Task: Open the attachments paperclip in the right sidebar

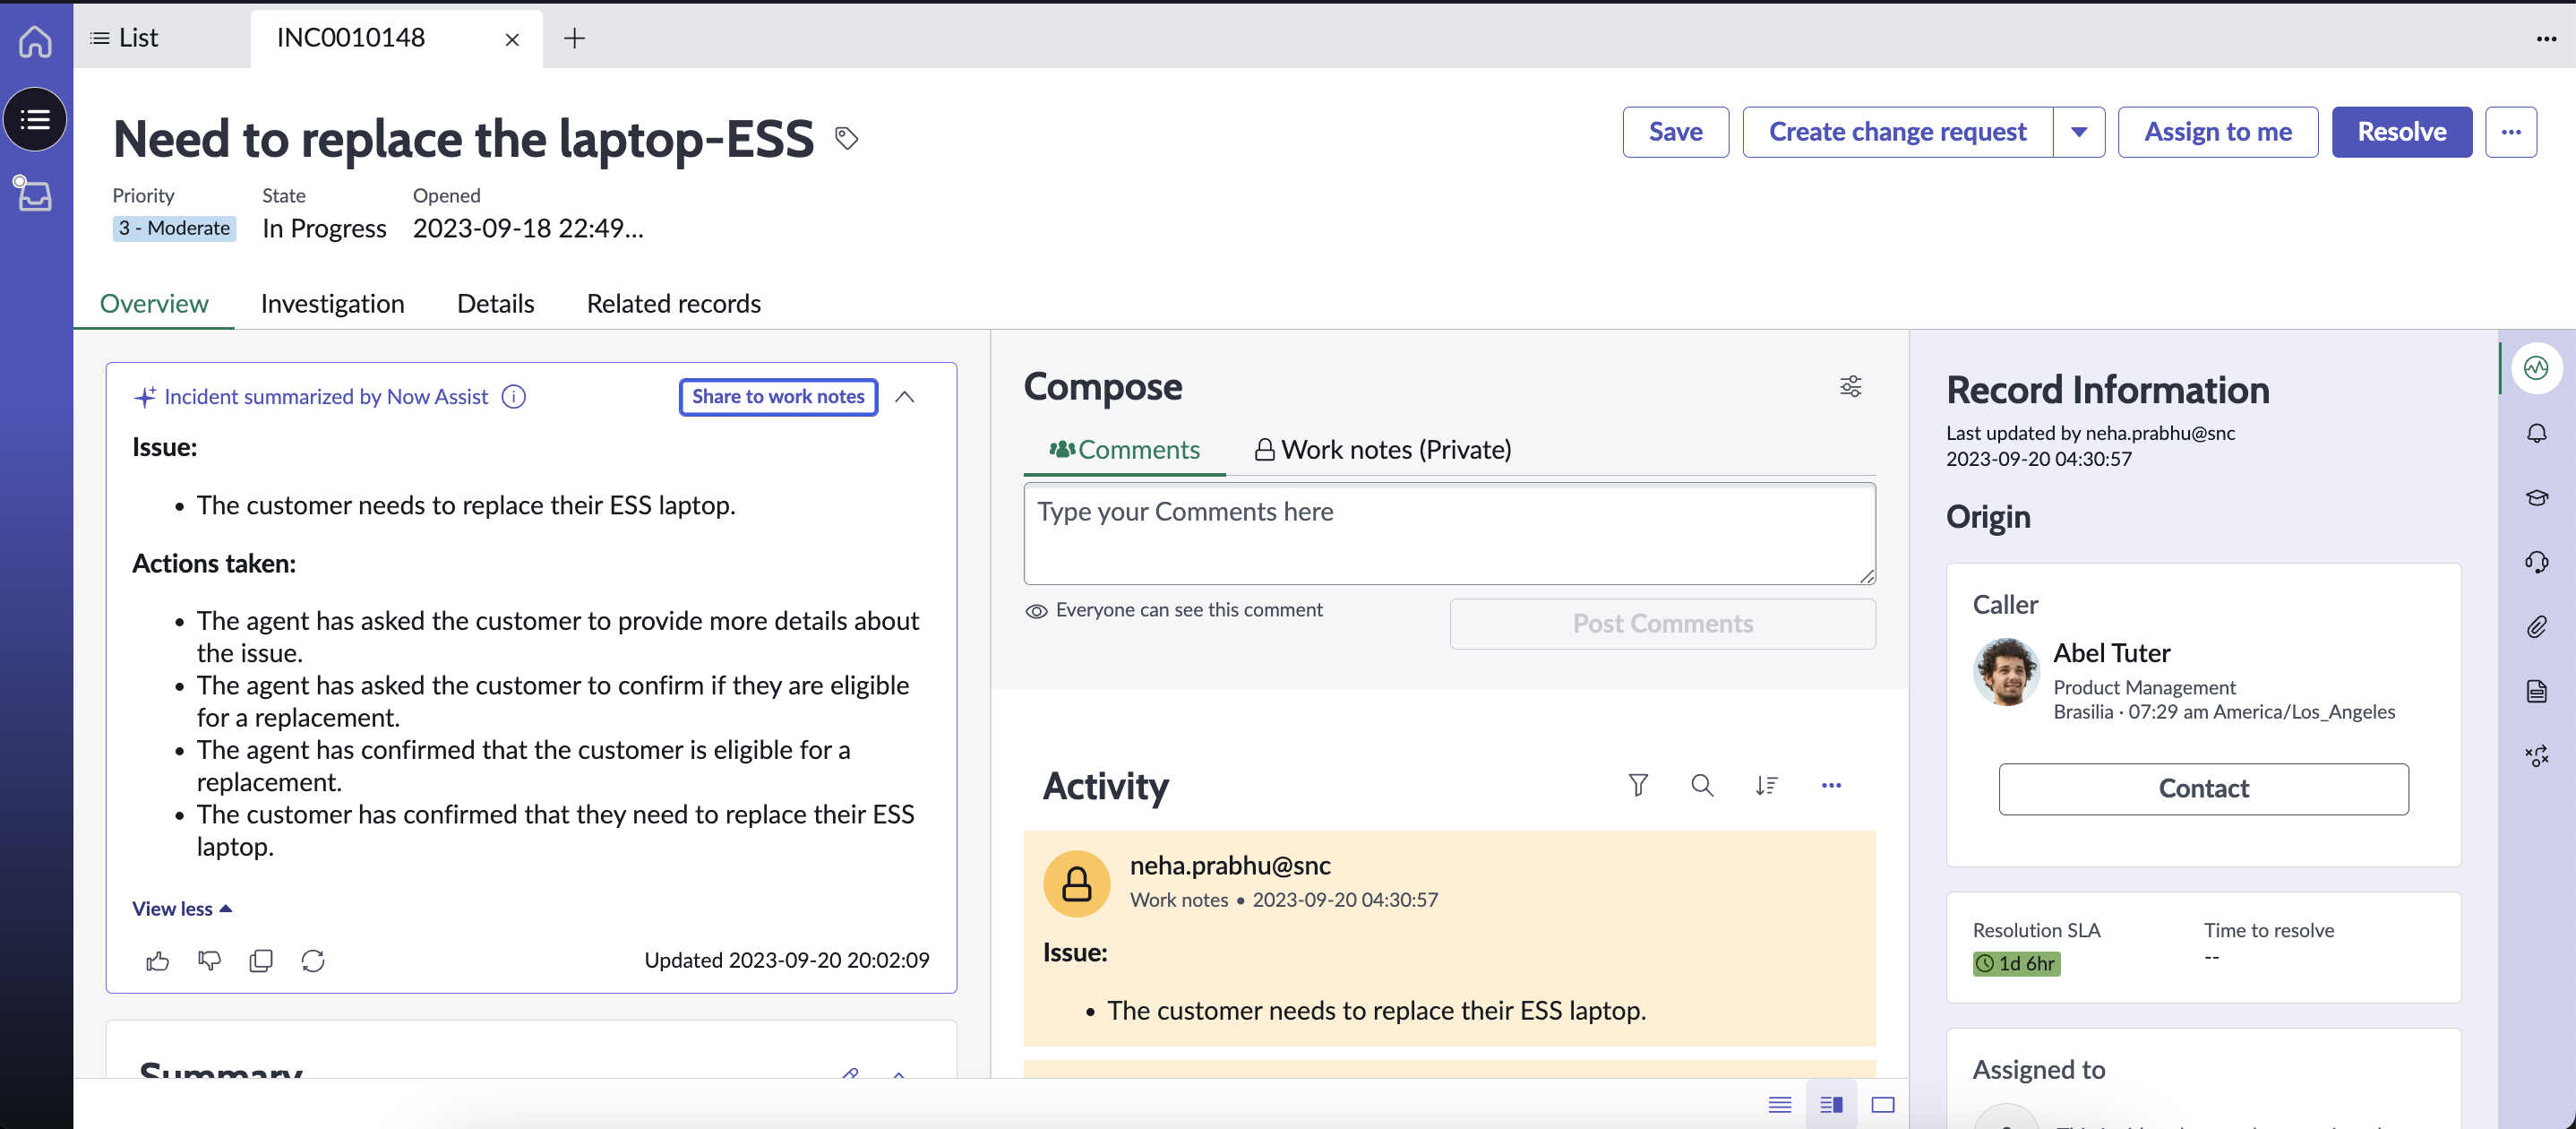Action: coord(2537,627)
